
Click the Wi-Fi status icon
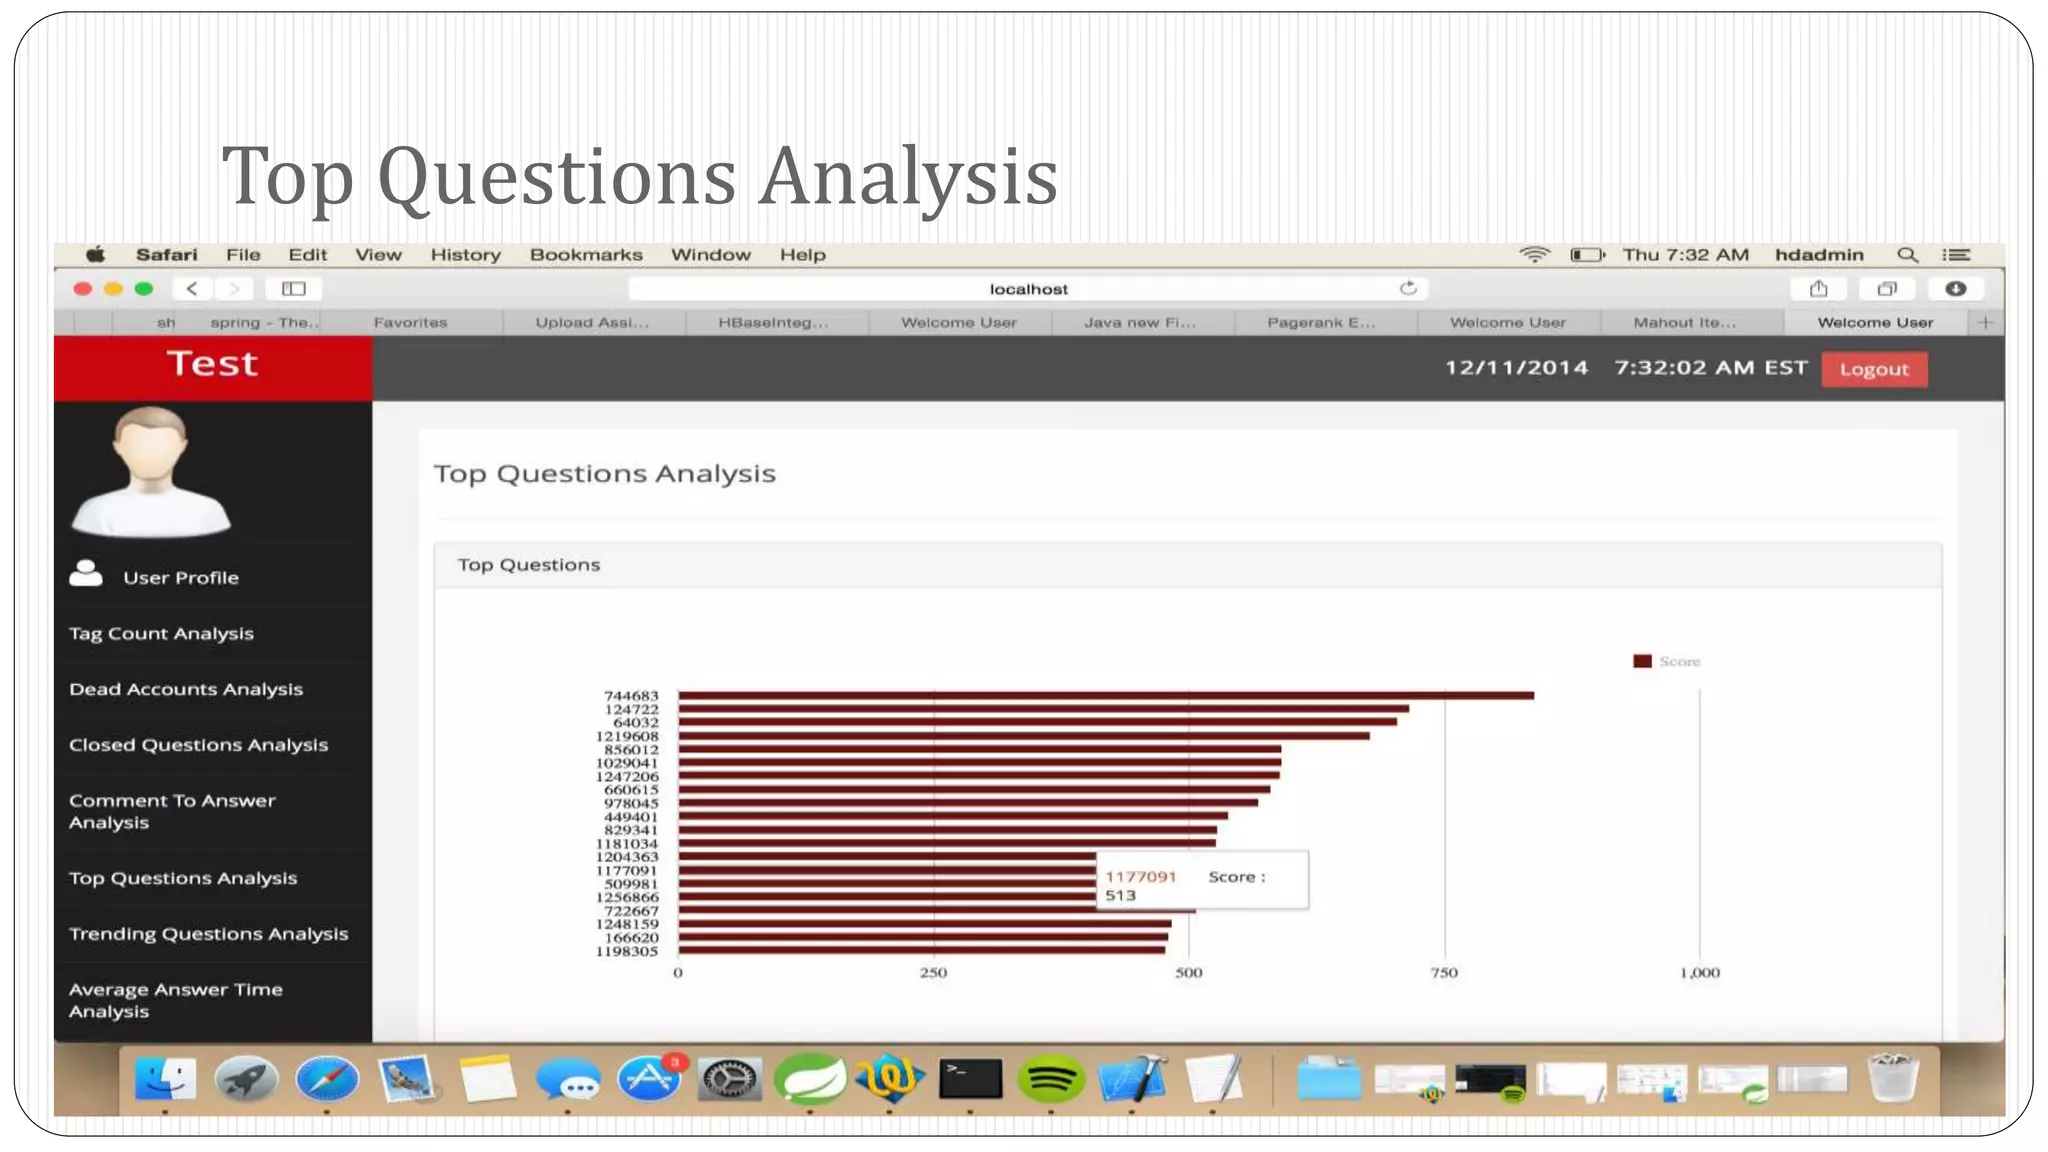point(1534,255)
